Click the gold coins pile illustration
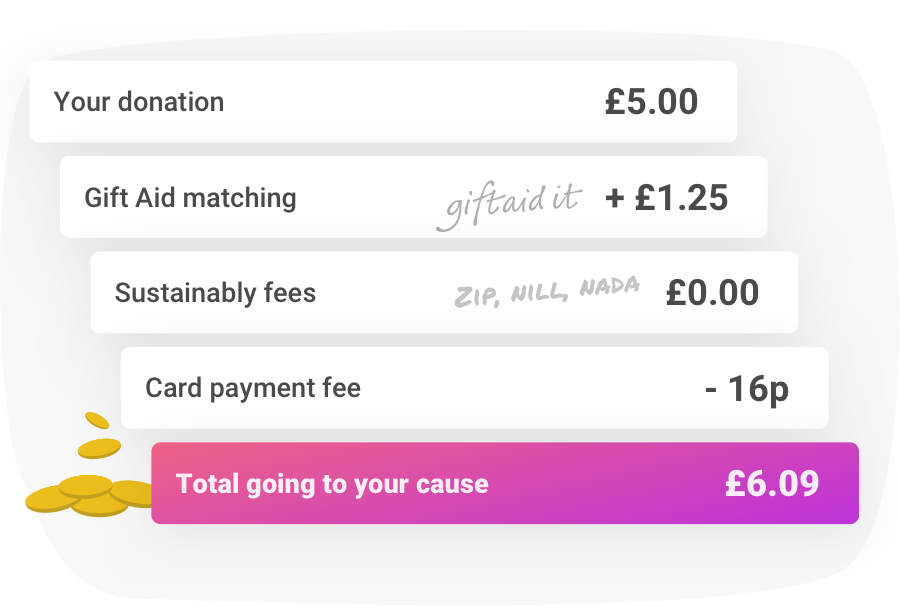This screenshot has width=900, height=606. click(89, 495)
